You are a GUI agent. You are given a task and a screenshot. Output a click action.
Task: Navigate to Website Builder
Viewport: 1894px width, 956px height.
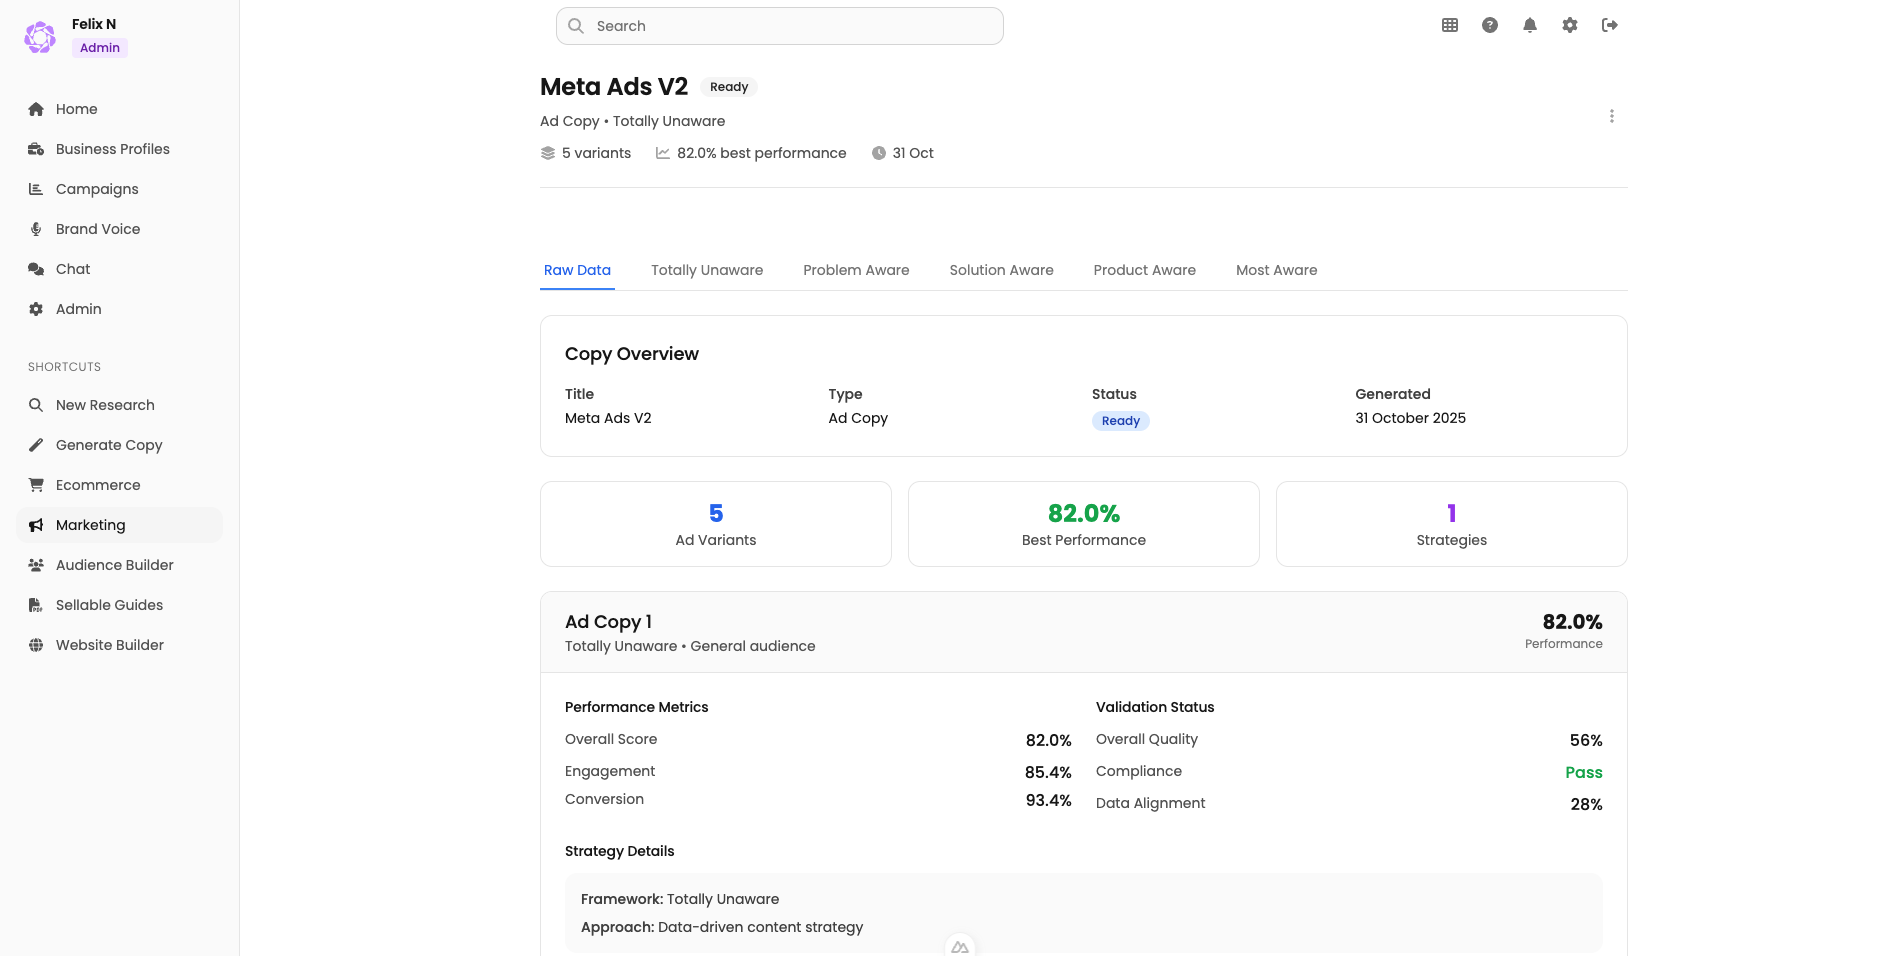point(109,645)
